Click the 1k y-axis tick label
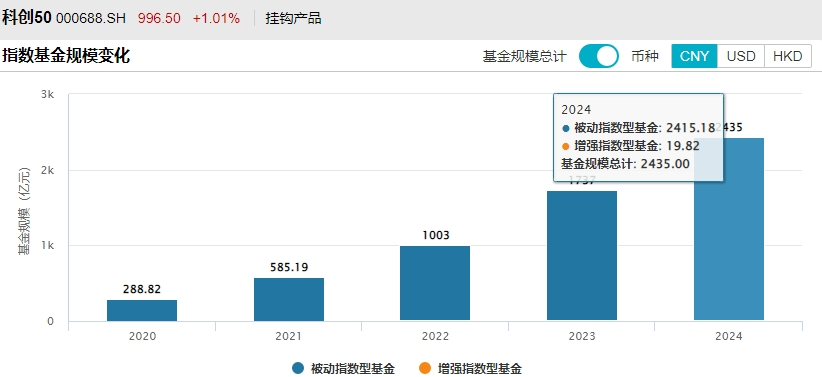 tap(48, 246)
